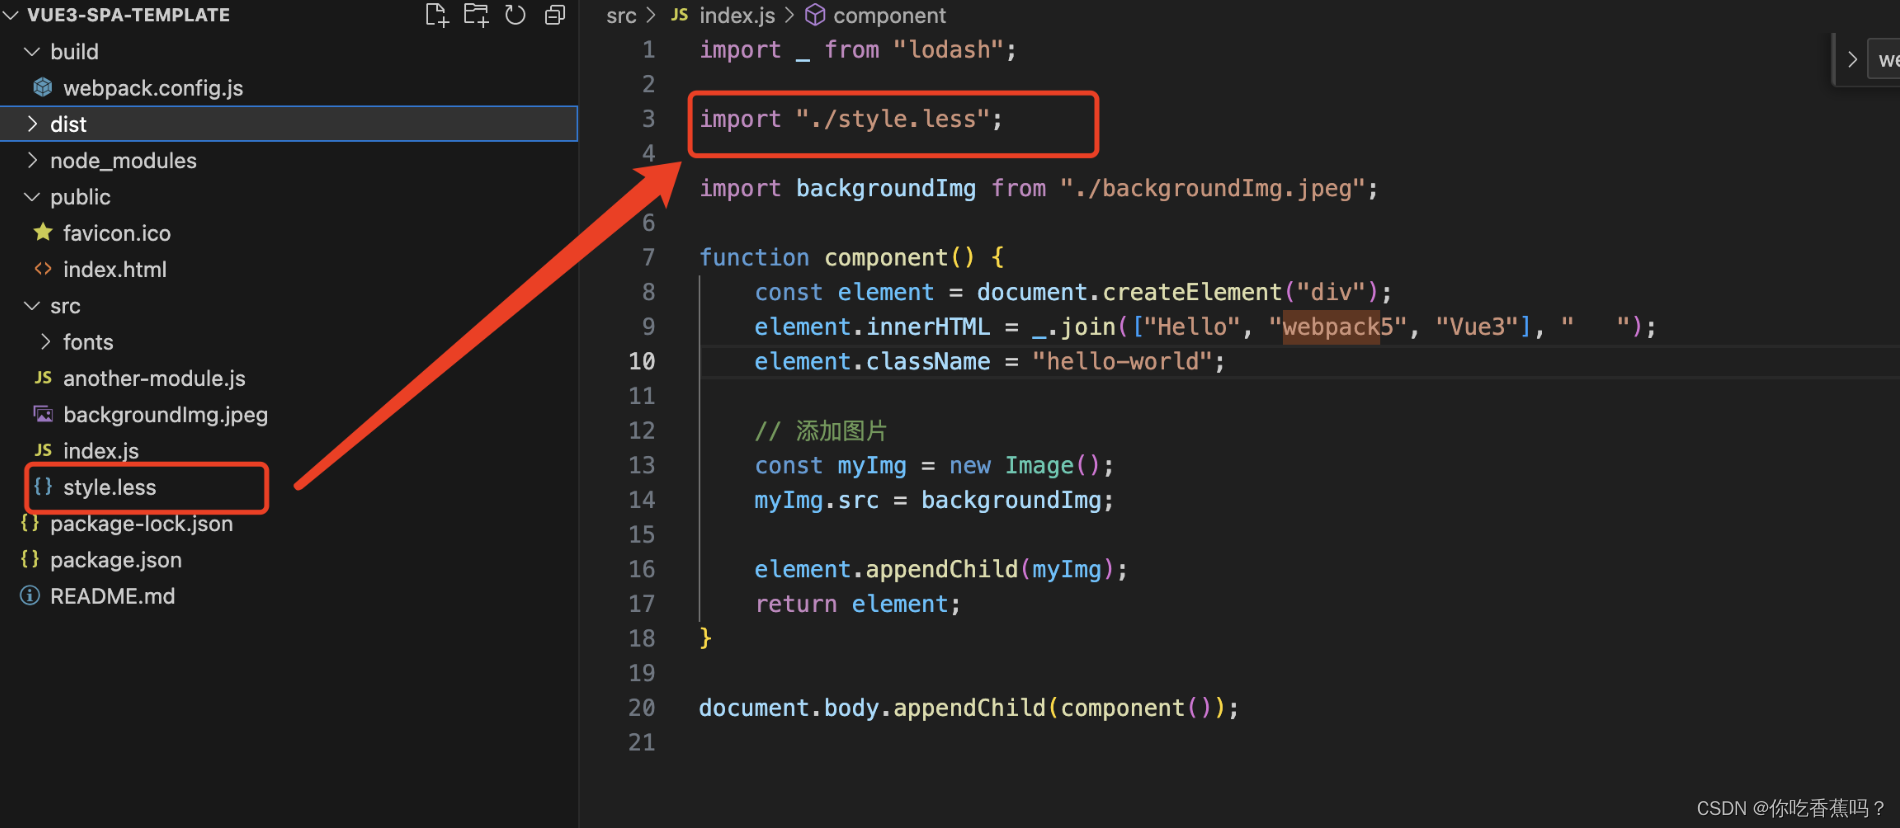
Task: Click the braces icon beside package-lock.json
Action: pyautogui.click(x=30, y=523)
